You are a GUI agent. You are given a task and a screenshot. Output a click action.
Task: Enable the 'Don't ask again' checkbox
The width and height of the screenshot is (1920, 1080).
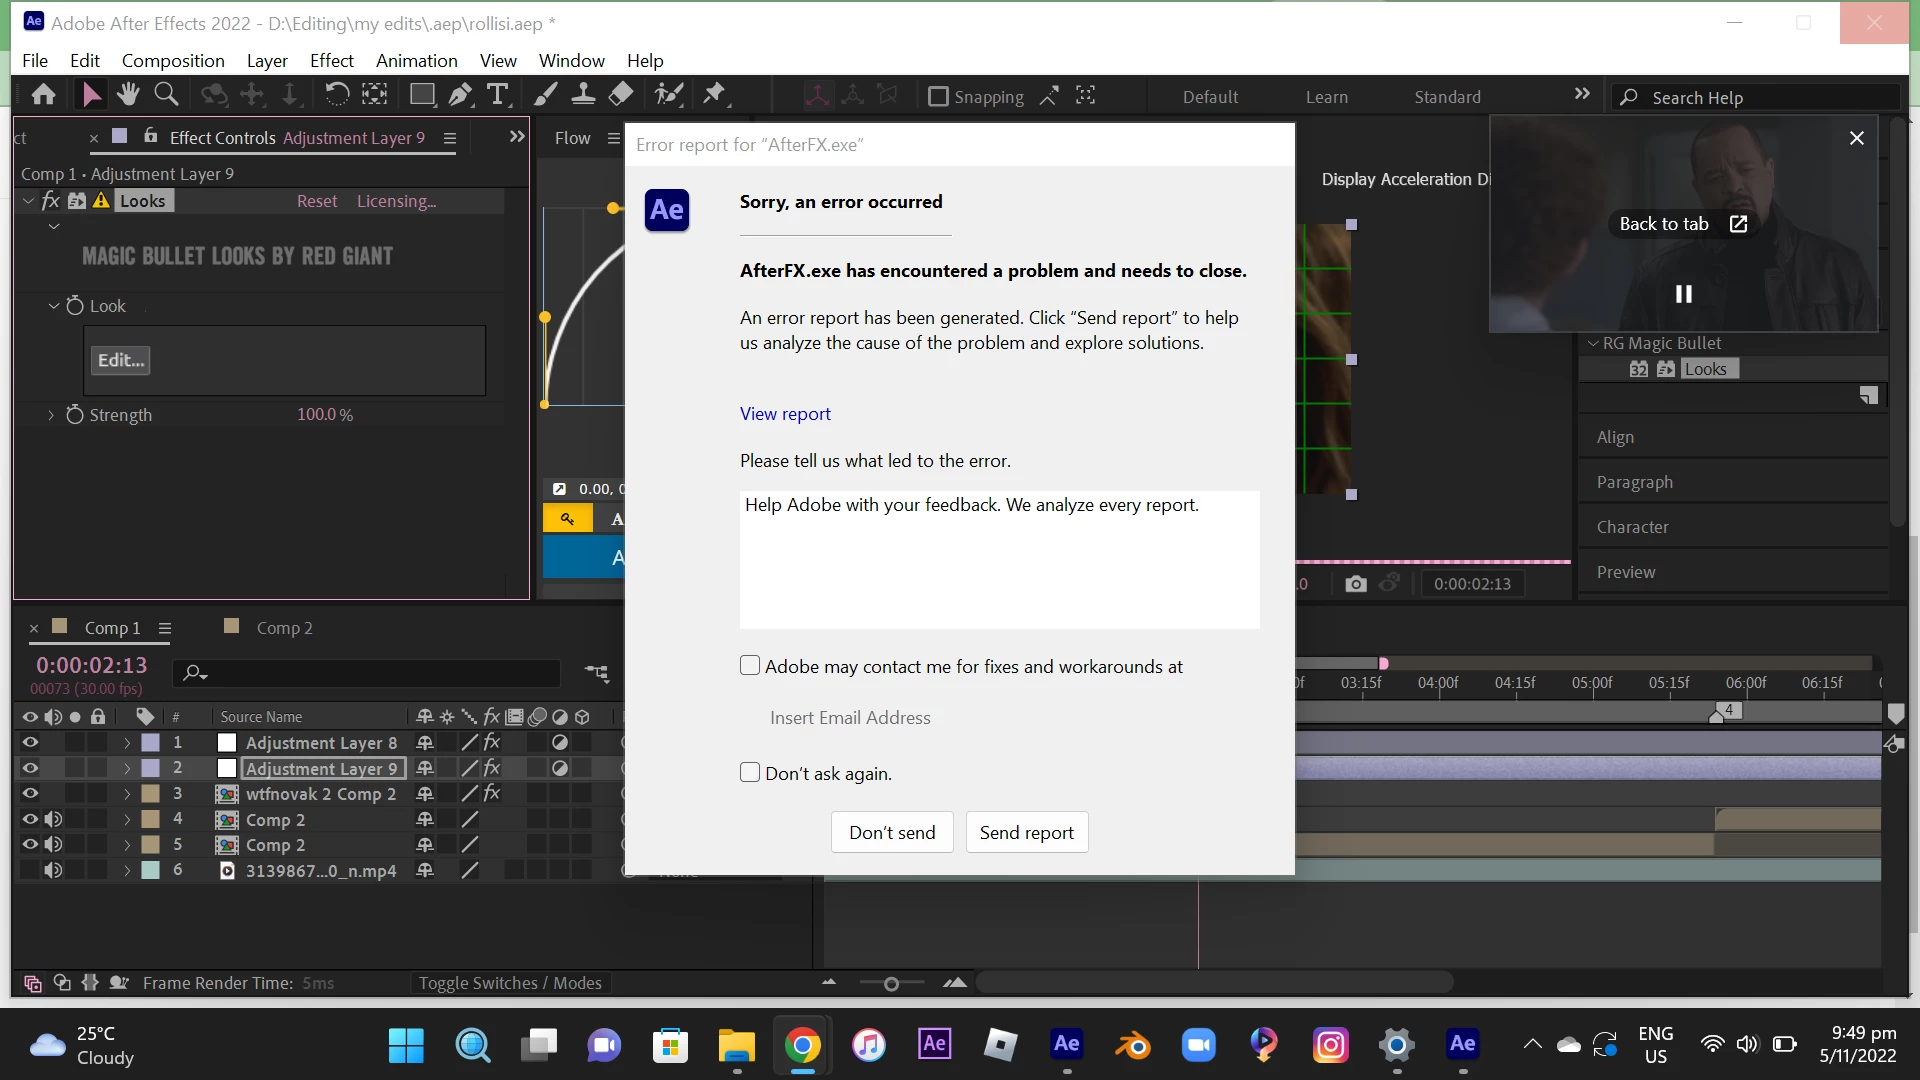[750, 773]
